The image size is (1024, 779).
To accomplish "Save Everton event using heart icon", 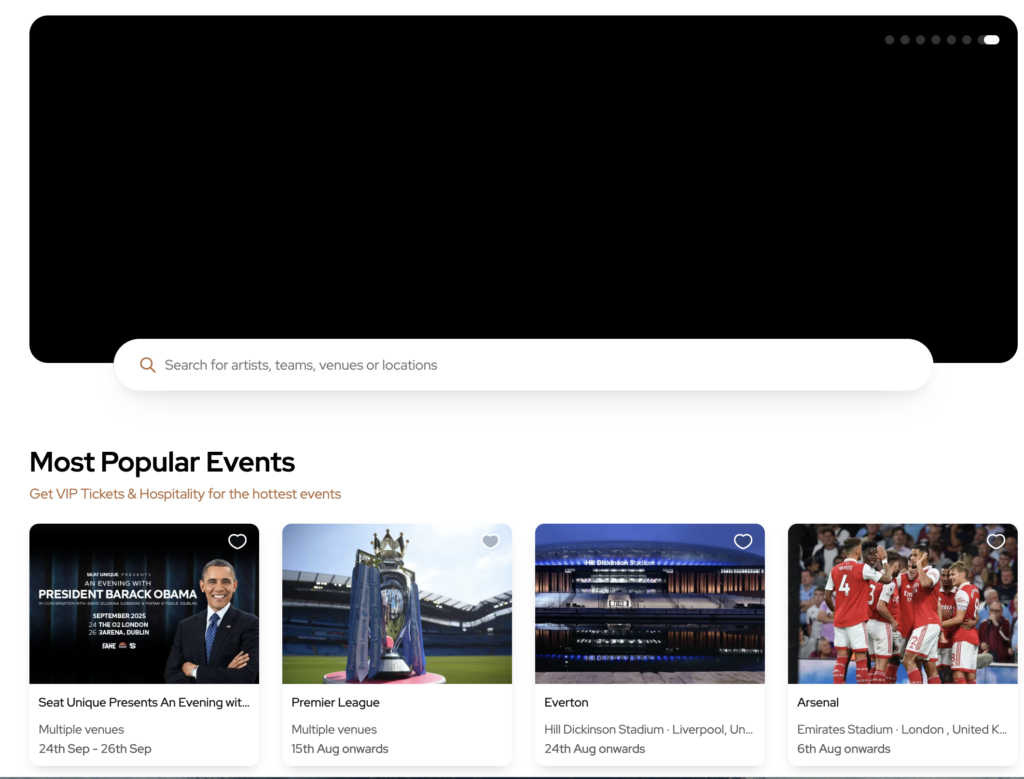I will 743,541.
